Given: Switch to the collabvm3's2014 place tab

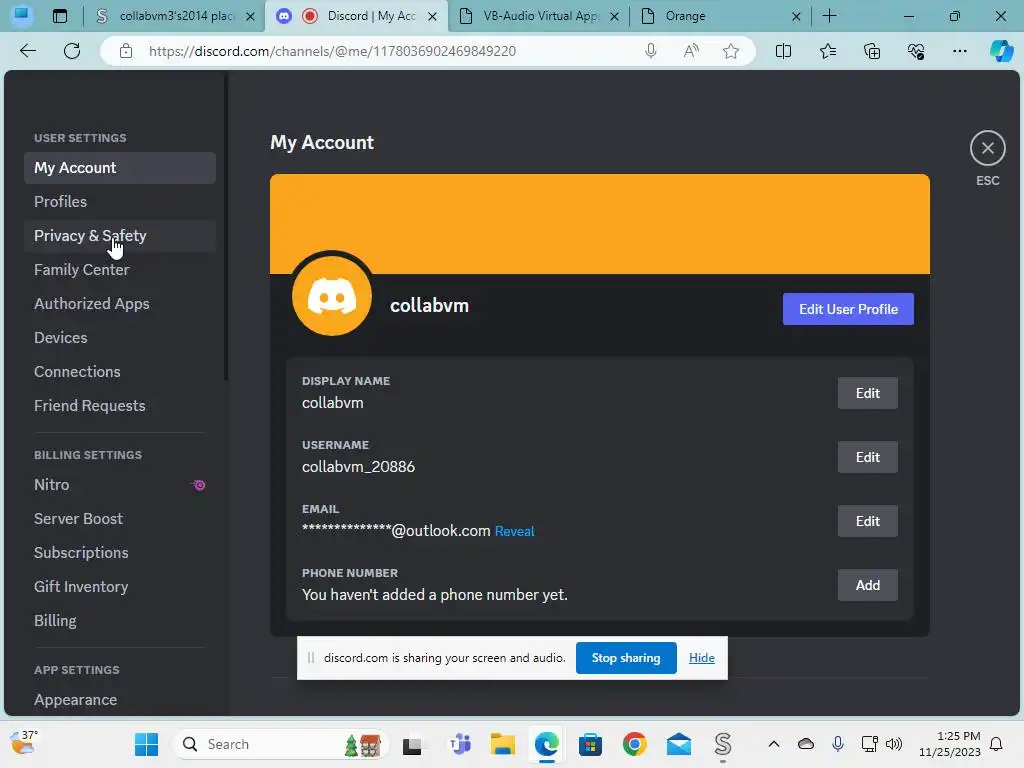Looking at the screenshot, I should tap(174, 16).
